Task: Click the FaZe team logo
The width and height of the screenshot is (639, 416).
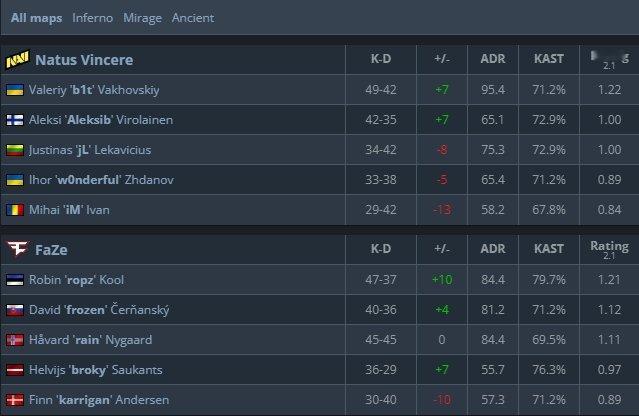Action: click(x=18, y=249)
